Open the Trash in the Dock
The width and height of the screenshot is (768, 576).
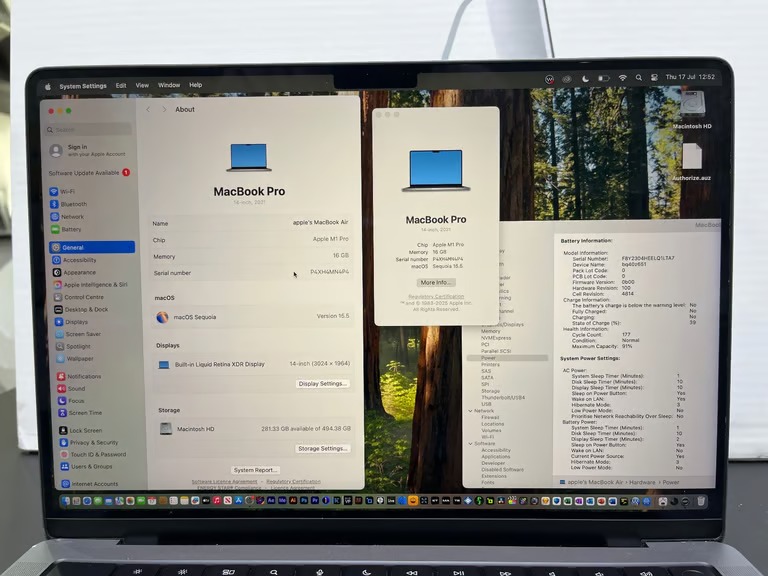(x=701, y=501)
